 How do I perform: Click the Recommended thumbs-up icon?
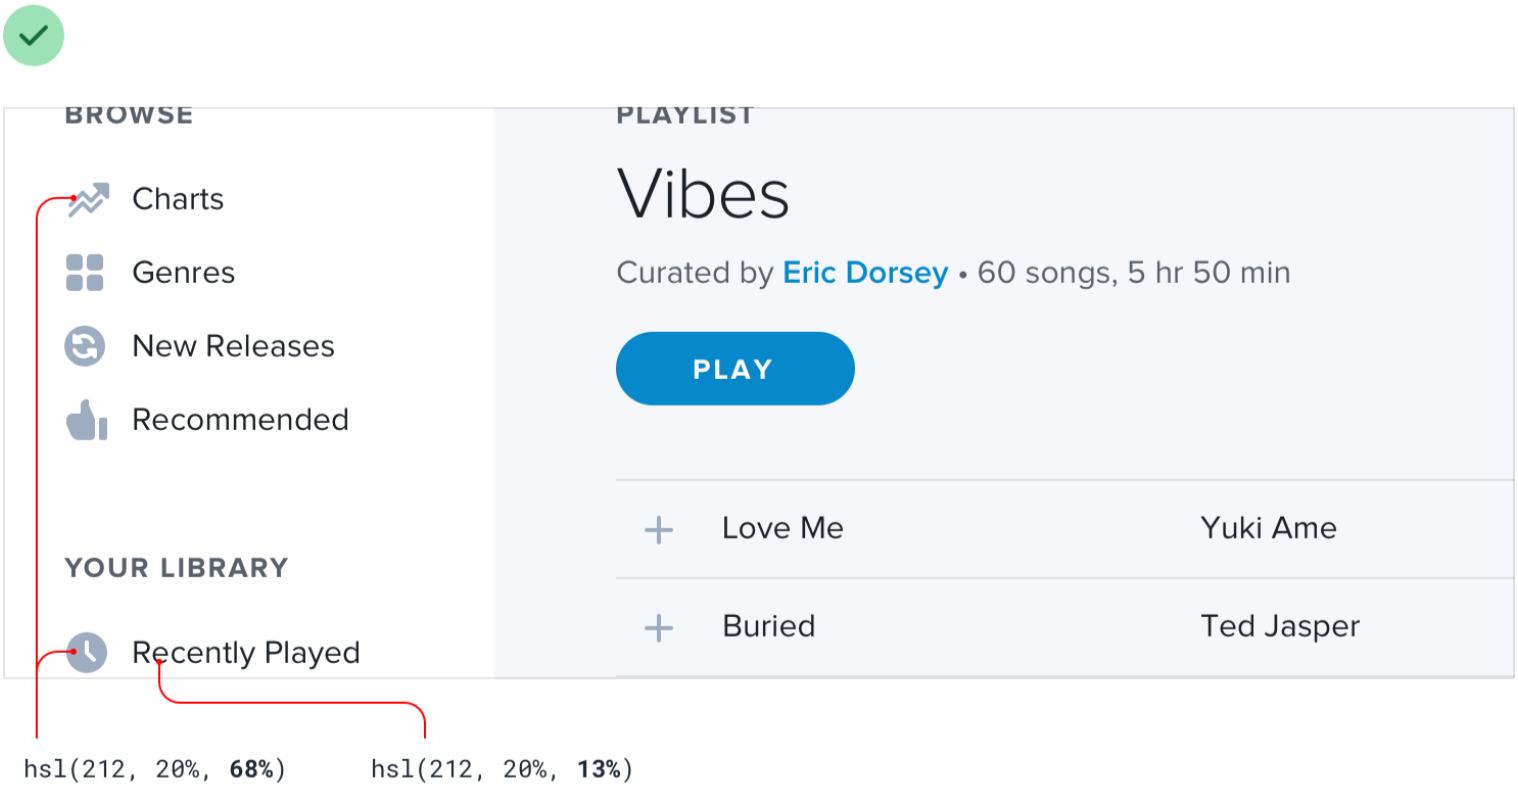87,420
